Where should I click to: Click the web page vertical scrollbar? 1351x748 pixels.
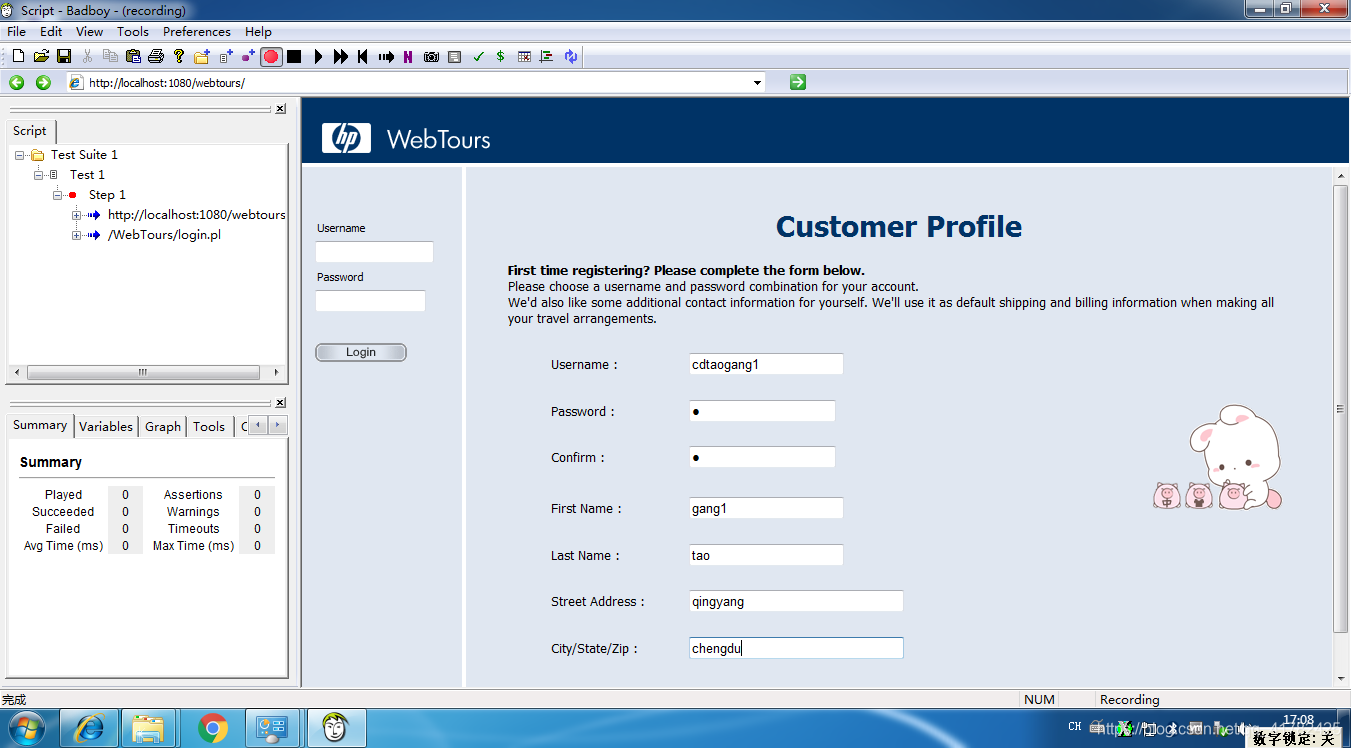(1341, 407)
